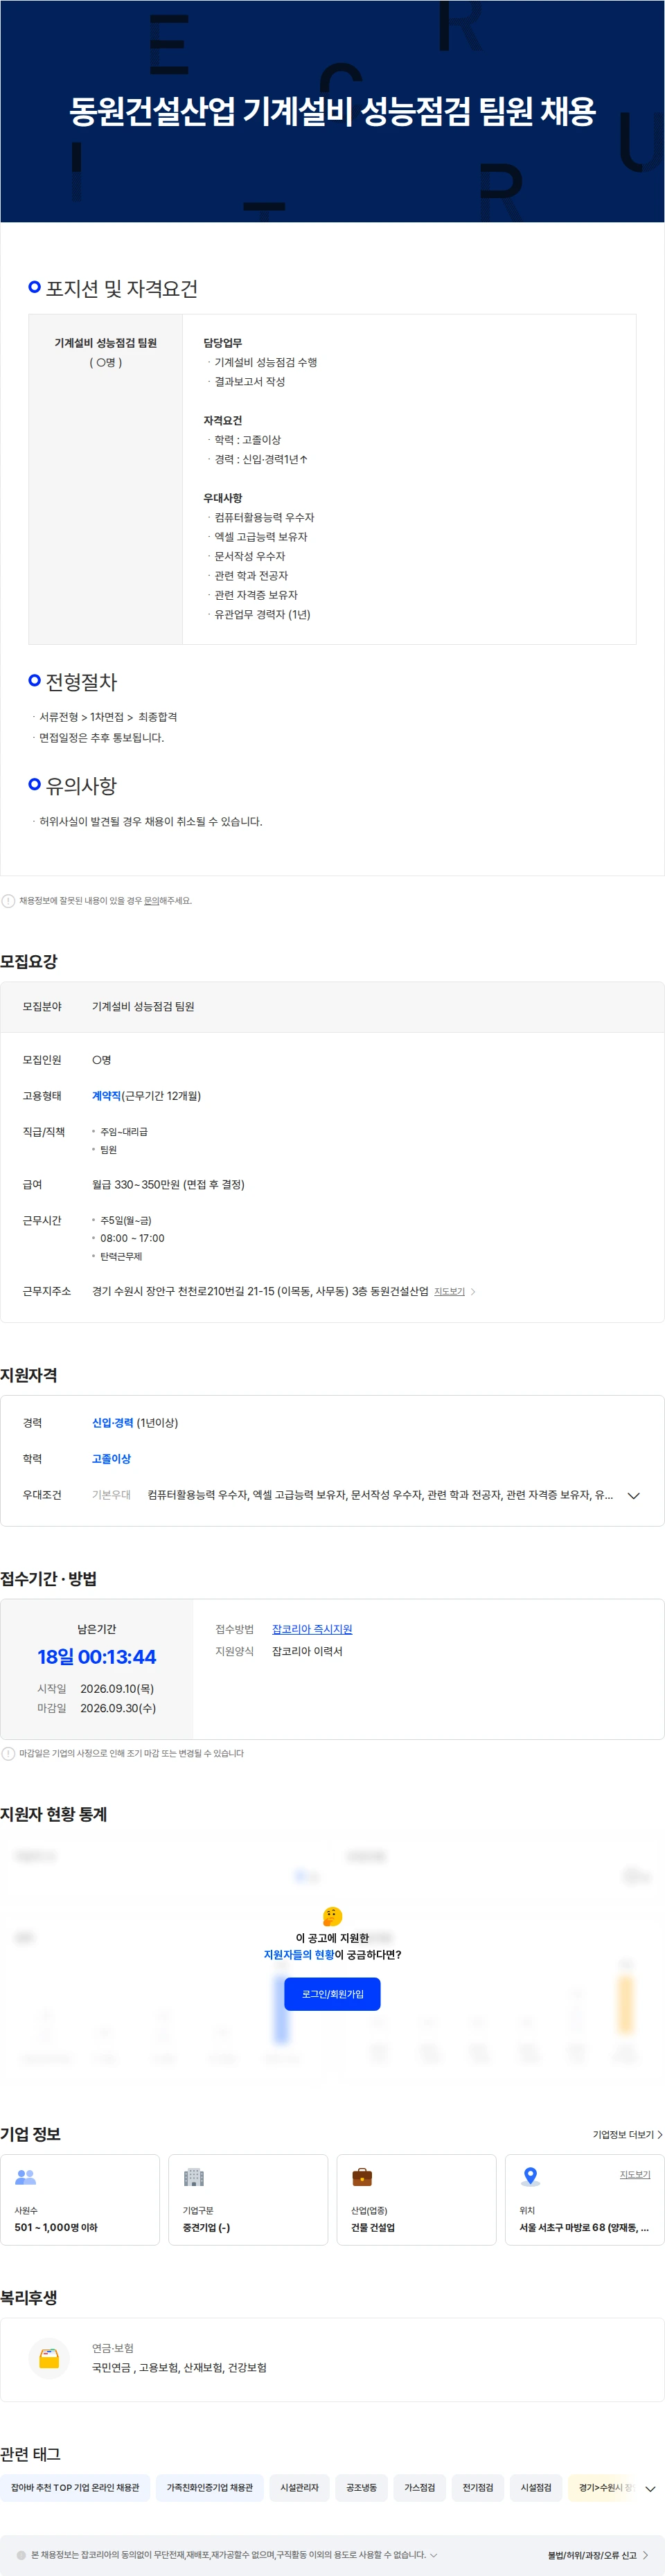
Task: Click the 건물 건설업 industry value
Action: [x=373, y=2227]
